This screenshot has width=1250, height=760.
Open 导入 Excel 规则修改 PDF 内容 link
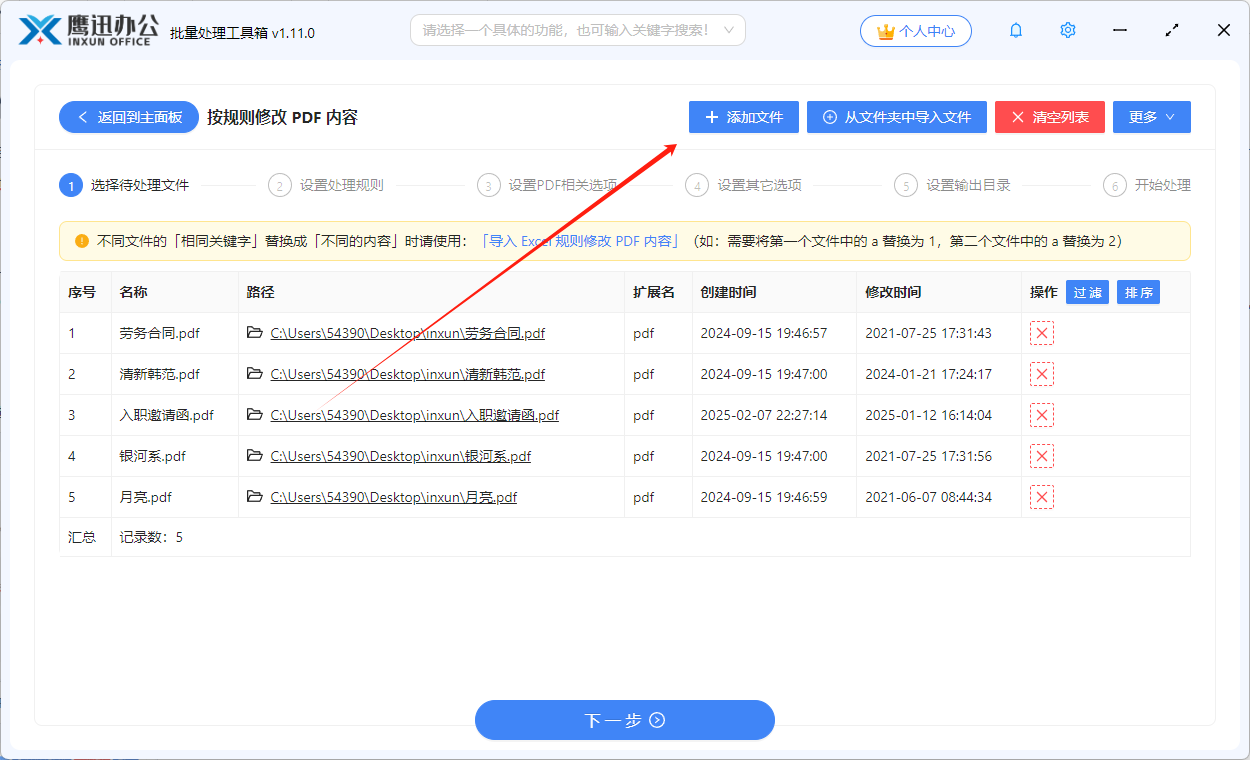[x=580, y=241]
